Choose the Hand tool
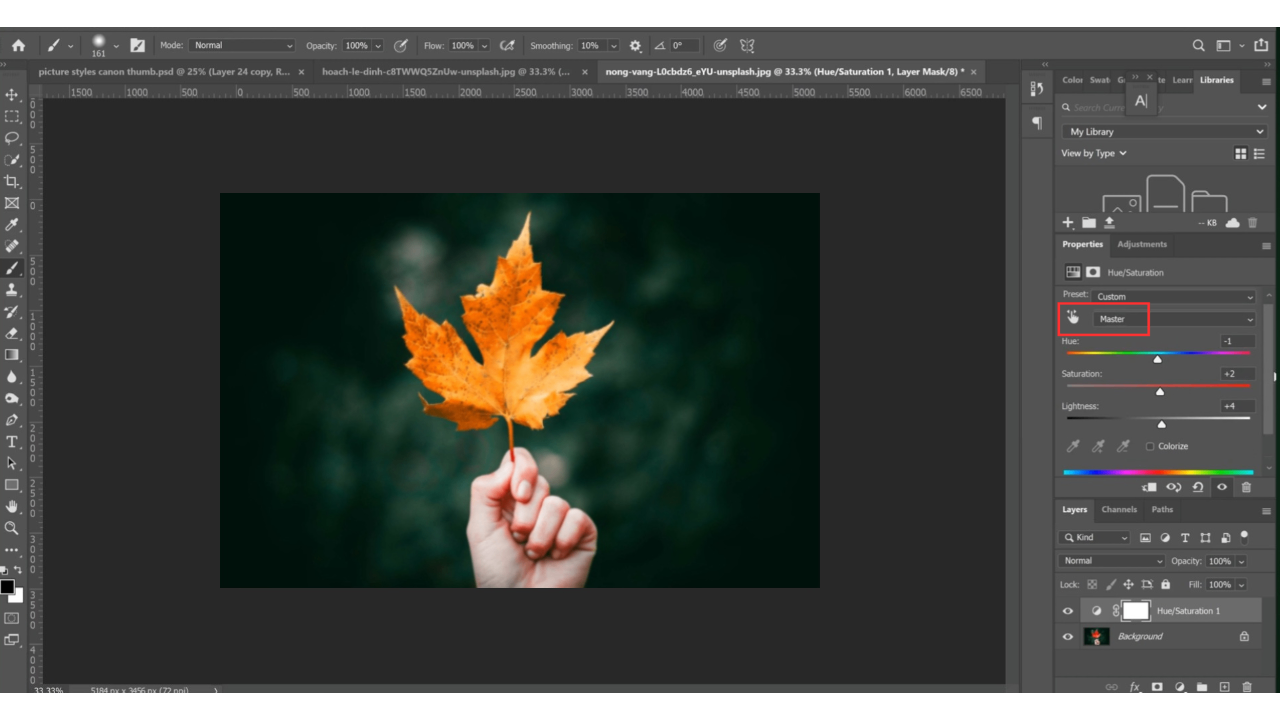The image size is (1280, 720). coord(12,507)
